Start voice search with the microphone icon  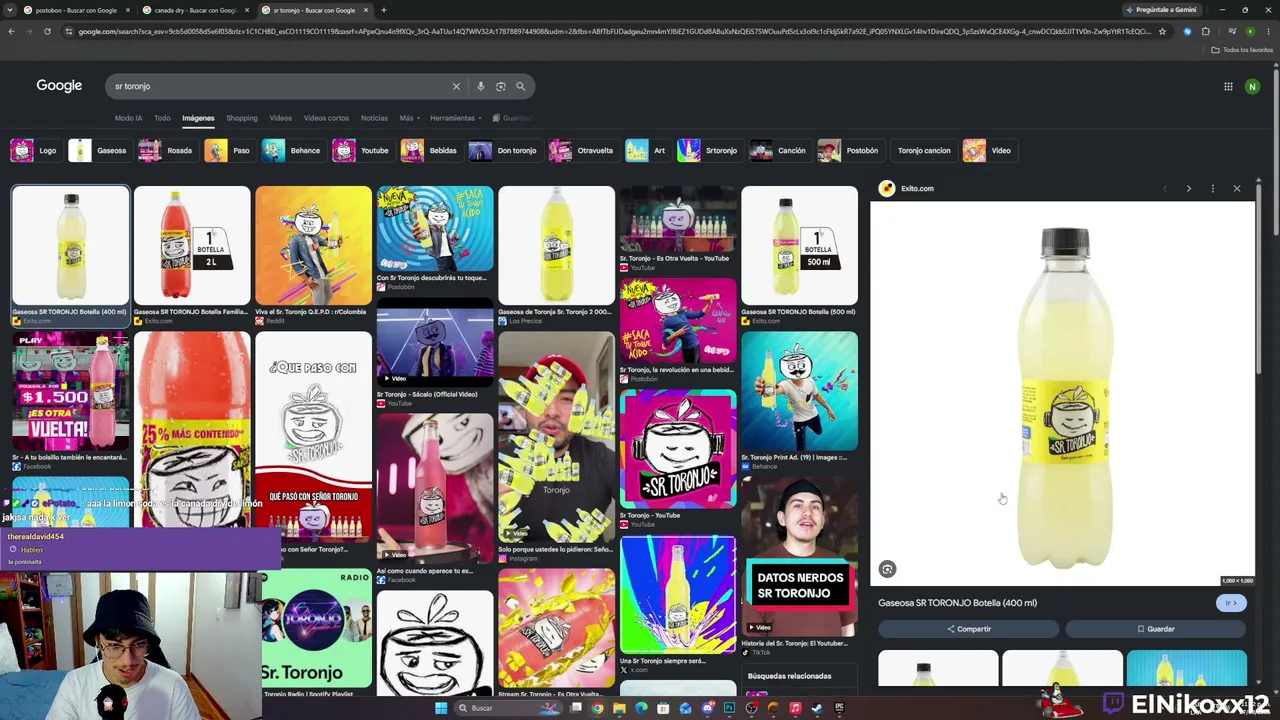click(x=481, y=86)
